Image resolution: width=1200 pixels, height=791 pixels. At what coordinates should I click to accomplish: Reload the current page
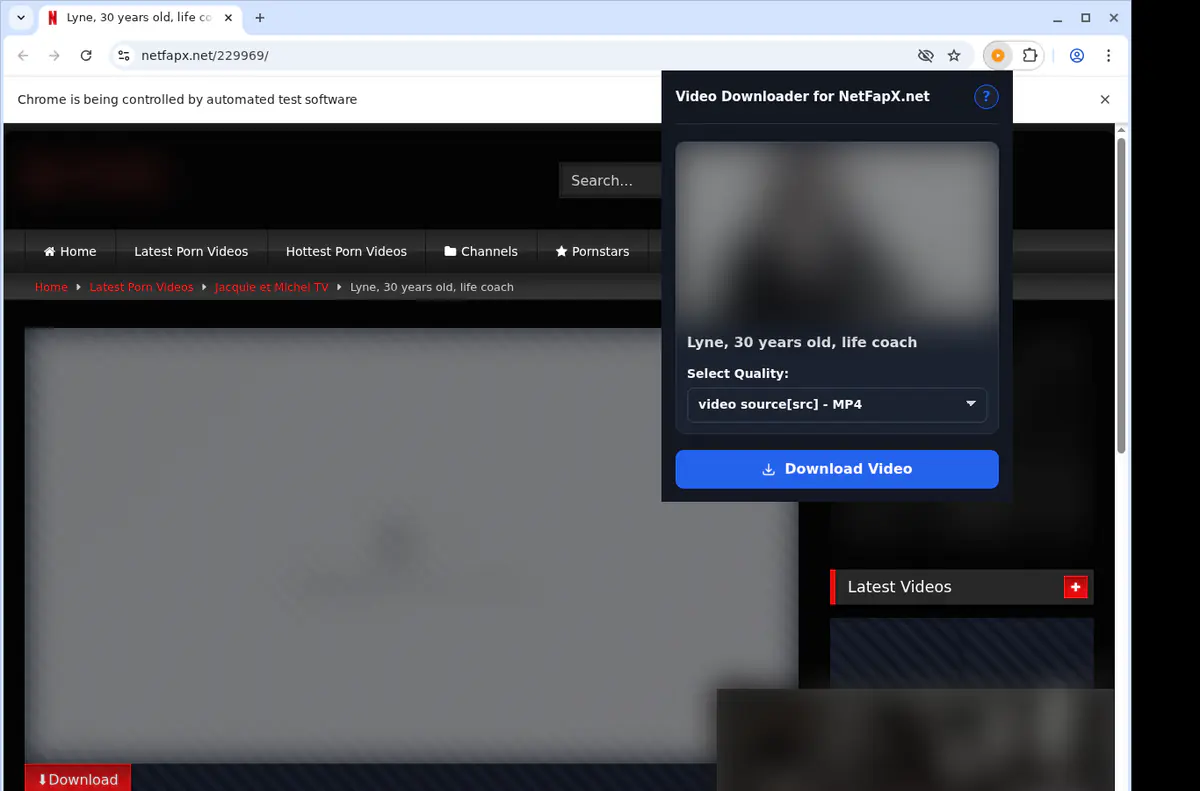click(x=87, y=56)
